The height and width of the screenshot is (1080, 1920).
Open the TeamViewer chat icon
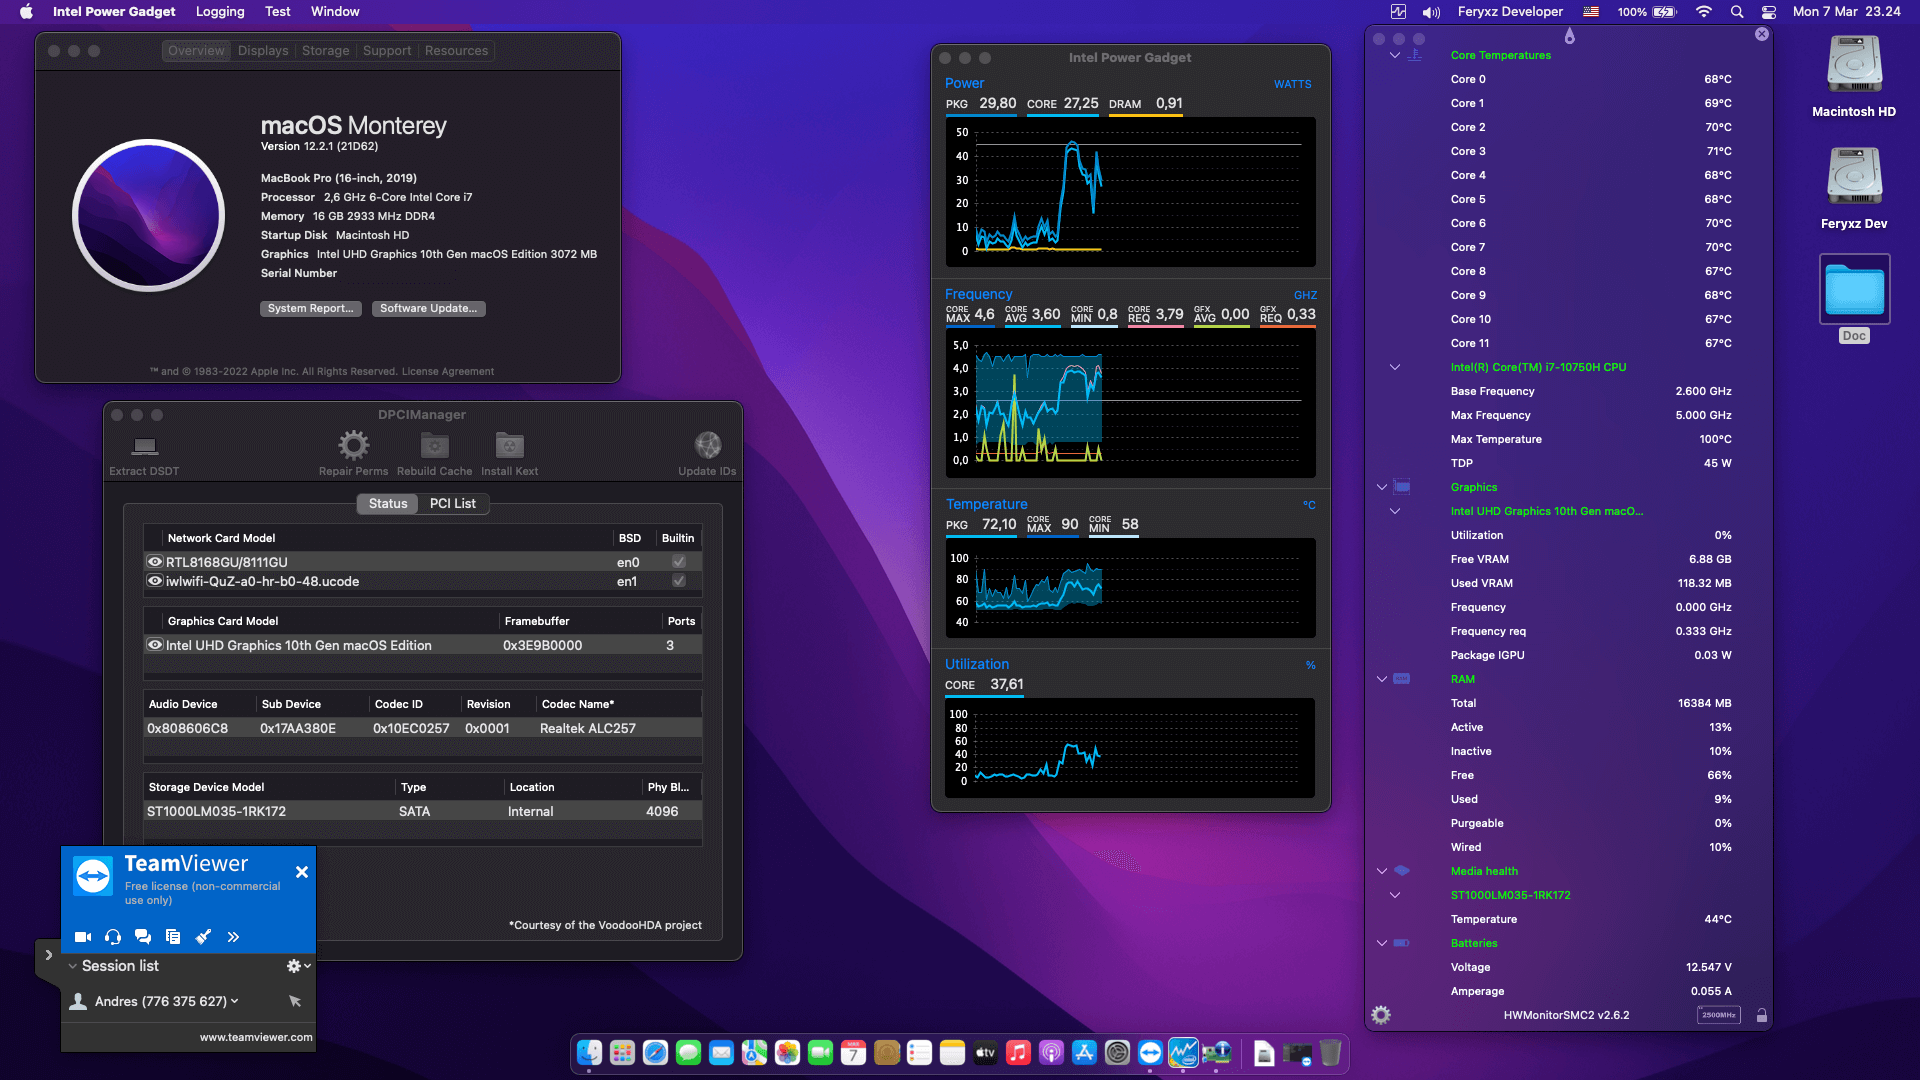143,937
